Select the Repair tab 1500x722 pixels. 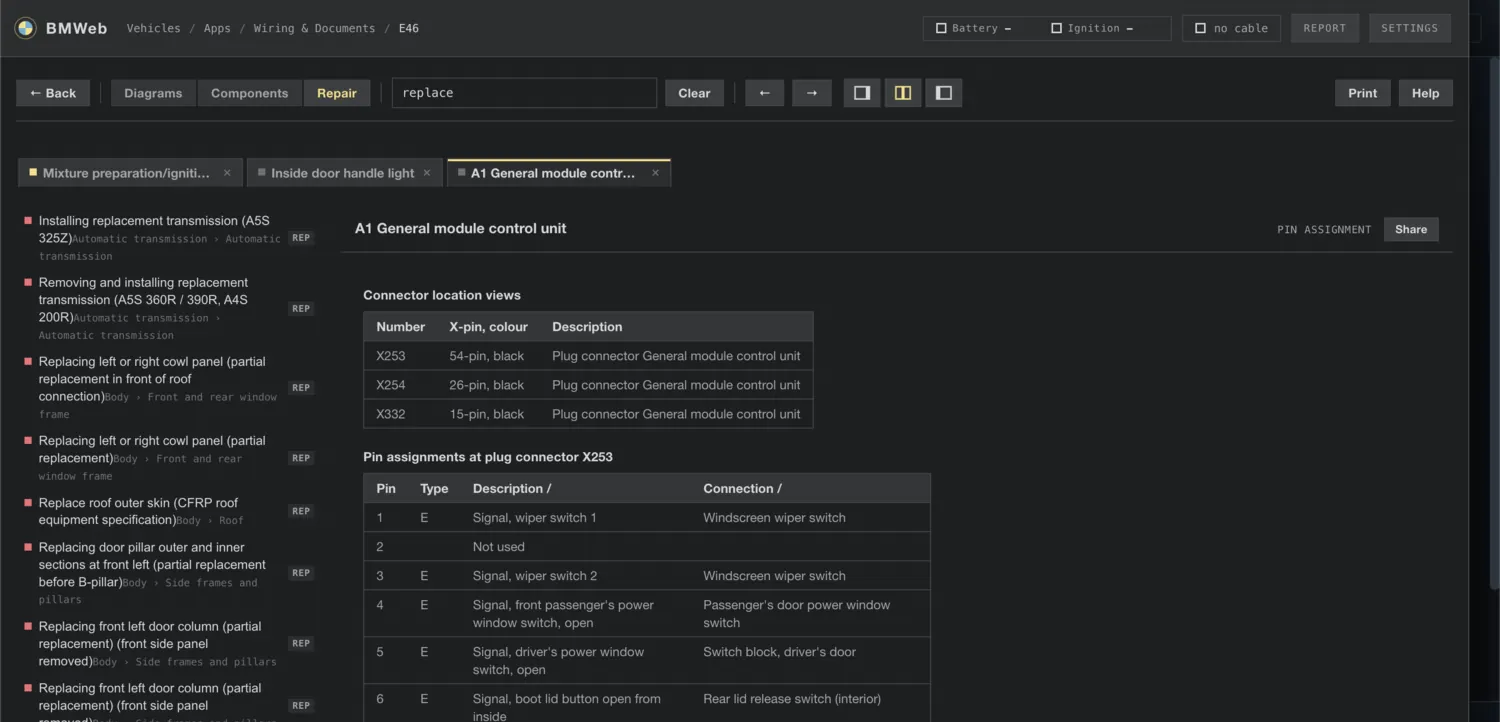coord(337,93)
